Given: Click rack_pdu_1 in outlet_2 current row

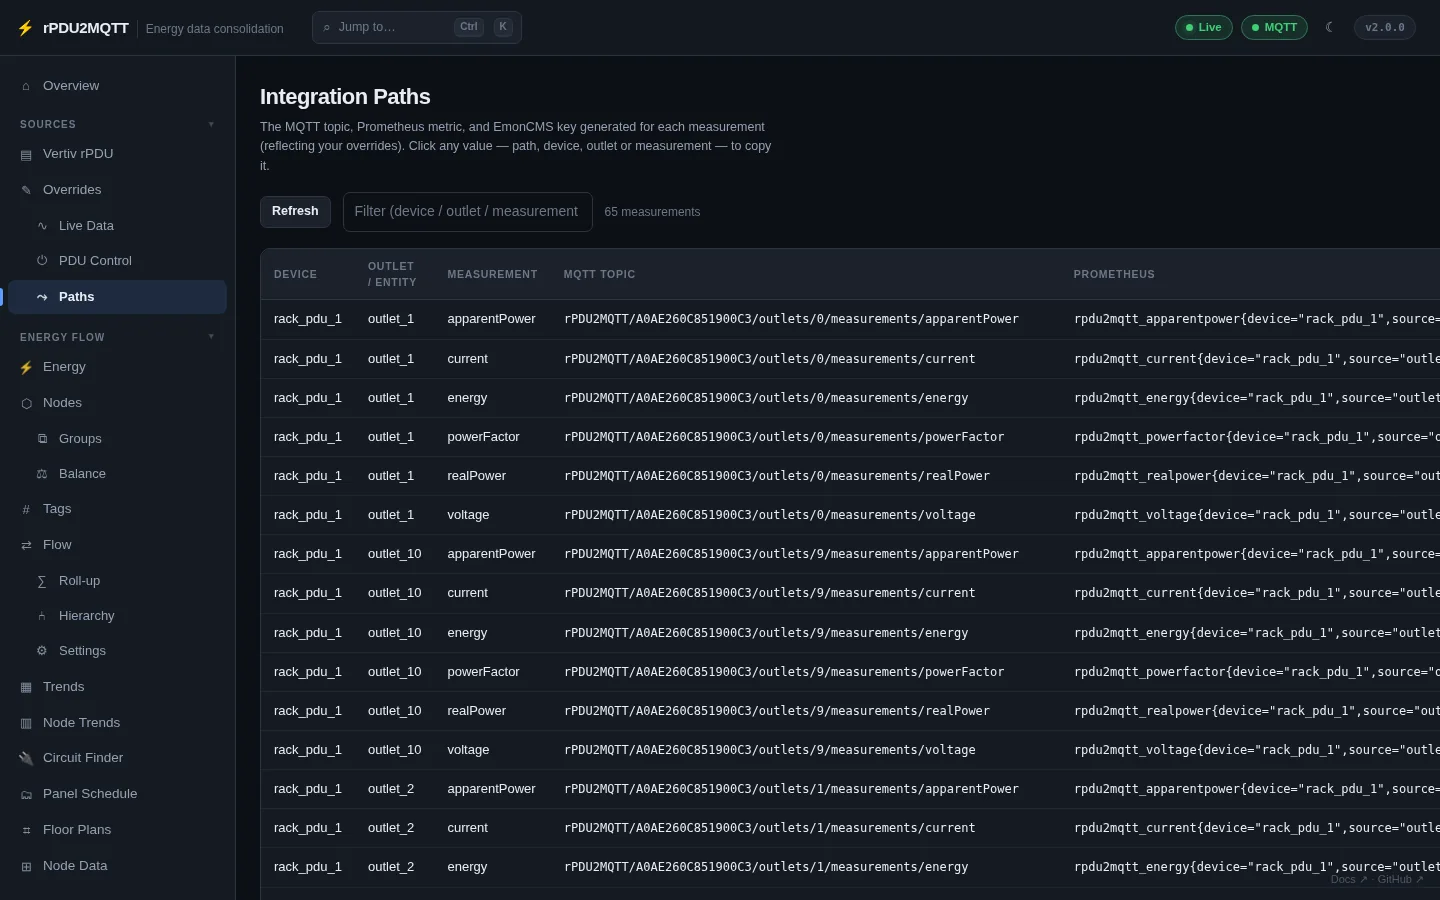Looking at the screenshot, I should point(308,827).
